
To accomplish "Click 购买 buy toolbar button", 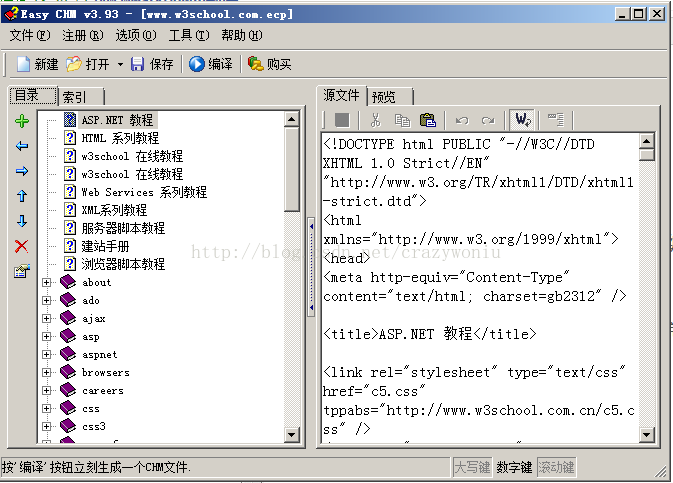I will [270, 64].
